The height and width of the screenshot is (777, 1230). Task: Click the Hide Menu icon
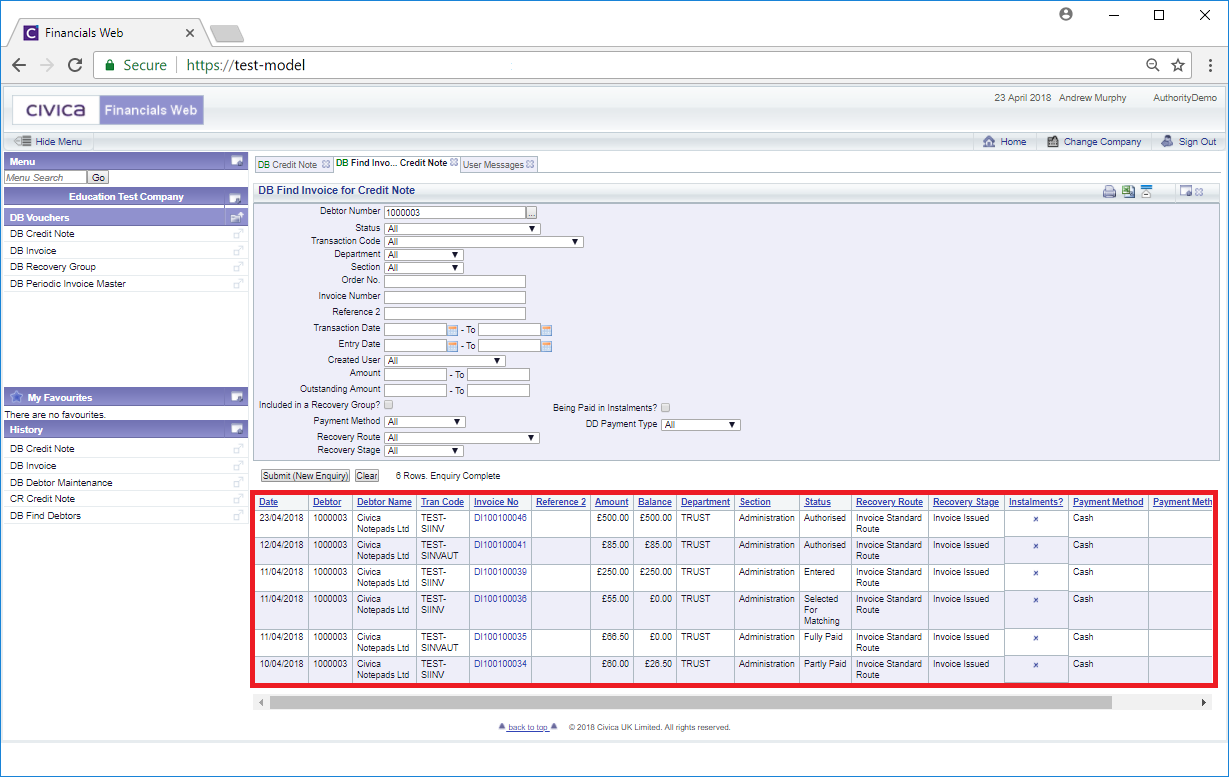click(x=23, y=142)
